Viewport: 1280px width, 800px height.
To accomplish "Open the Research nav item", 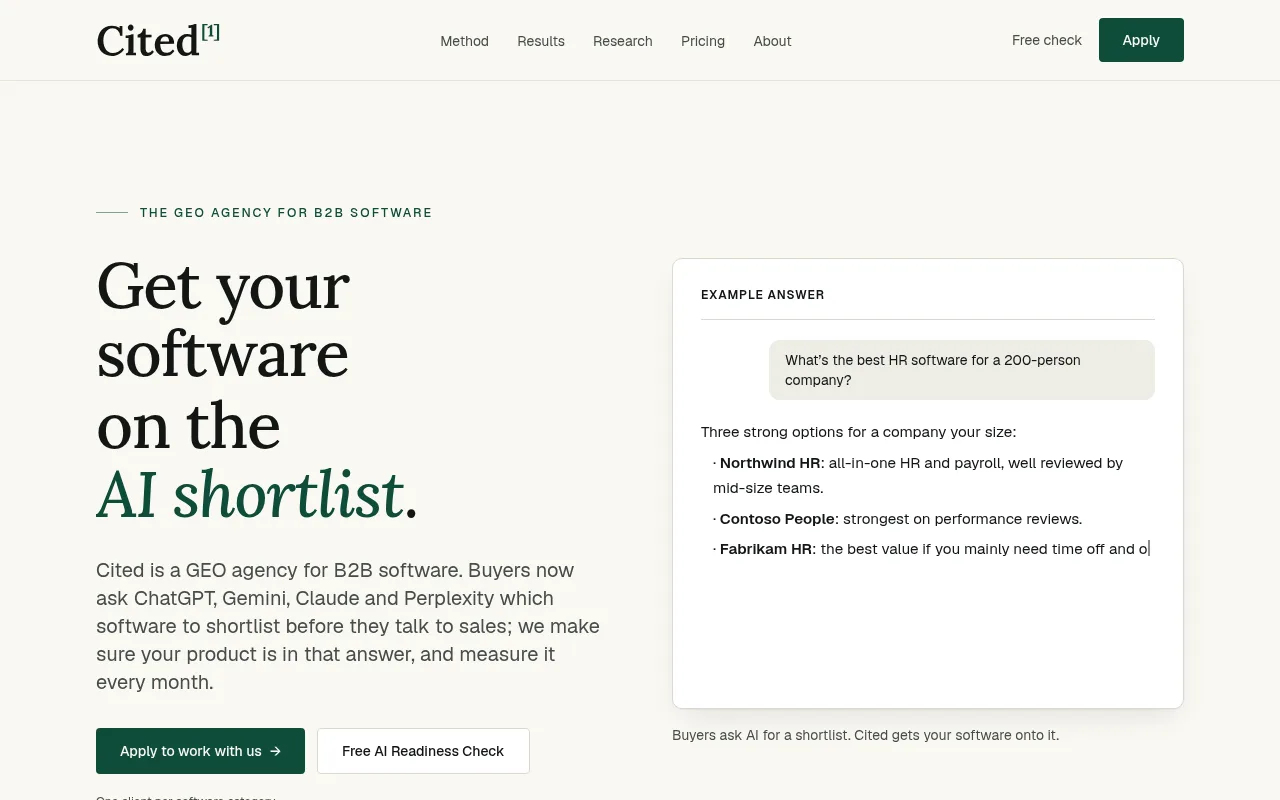I will (x=623, y=41).
